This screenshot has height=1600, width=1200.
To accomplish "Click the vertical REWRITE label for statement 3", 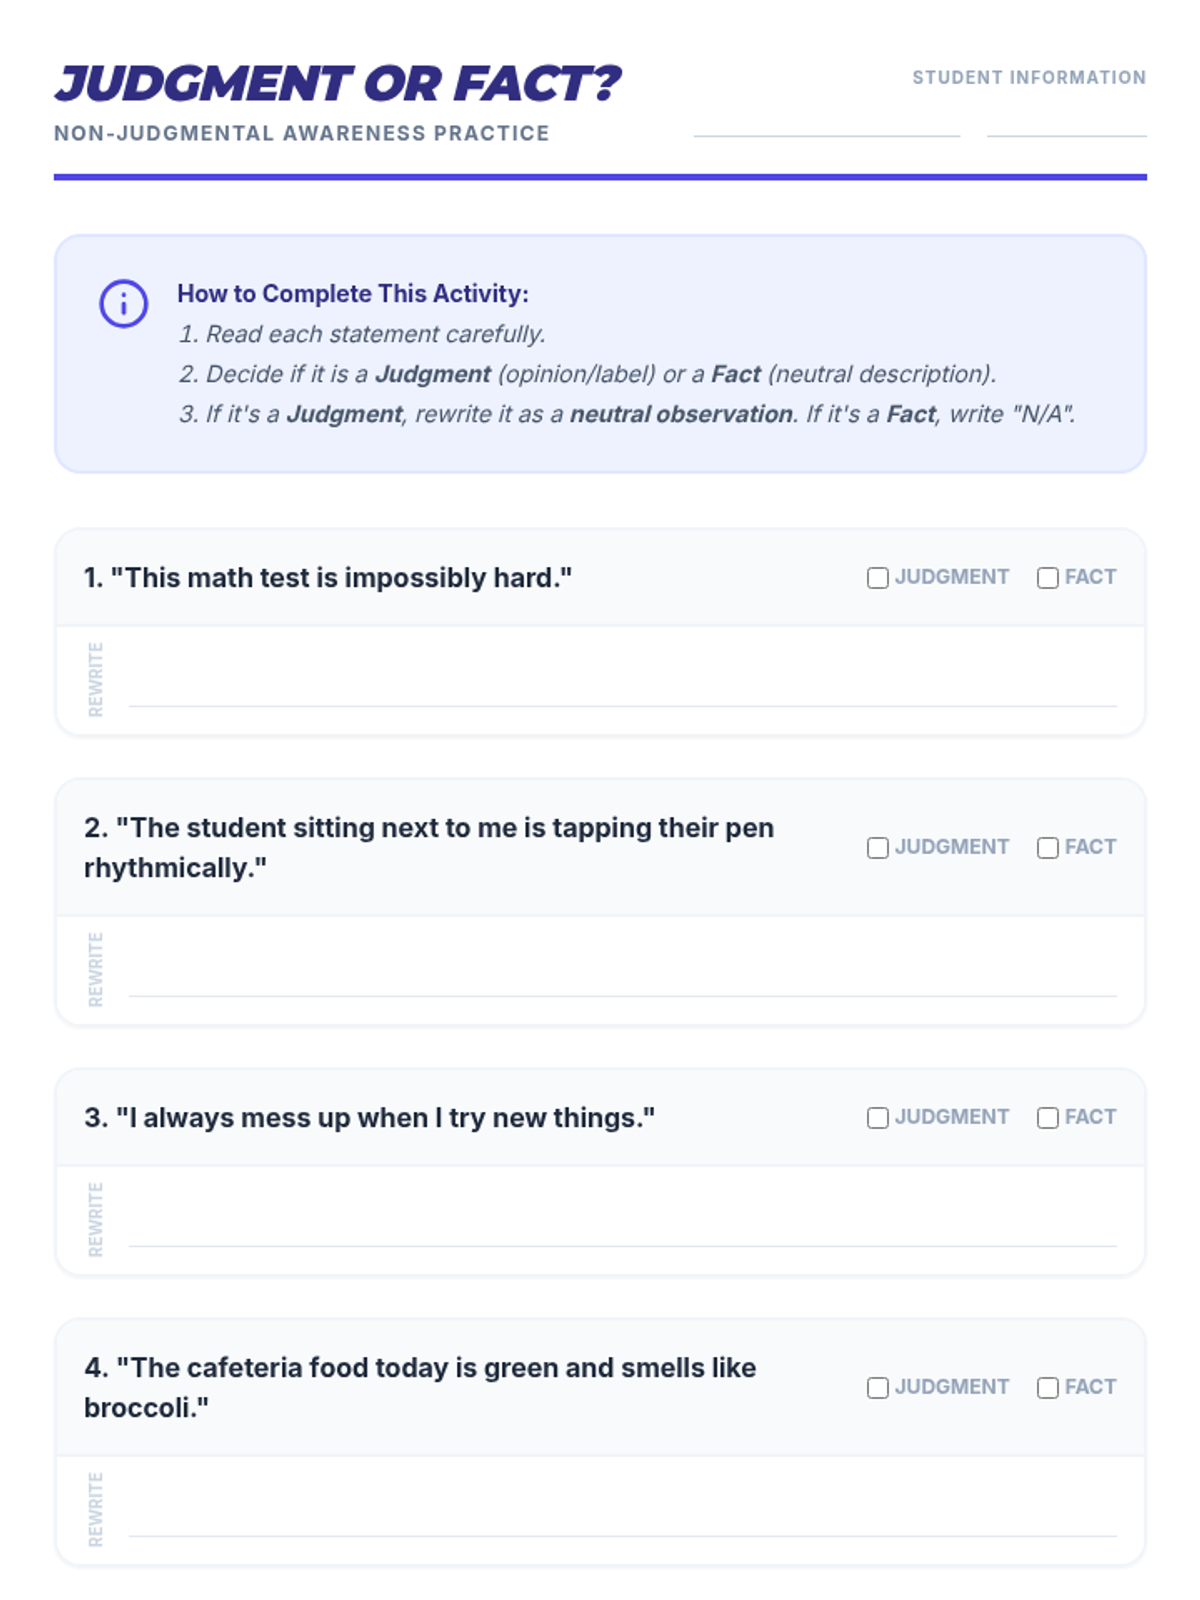I will (96, 1219).
